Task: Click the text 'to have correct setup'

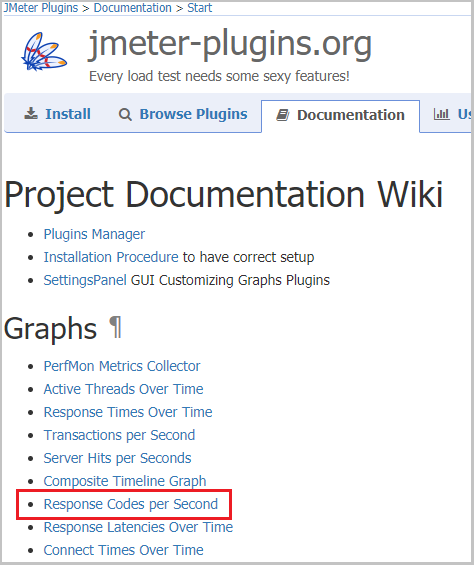Action: (248, 257)
